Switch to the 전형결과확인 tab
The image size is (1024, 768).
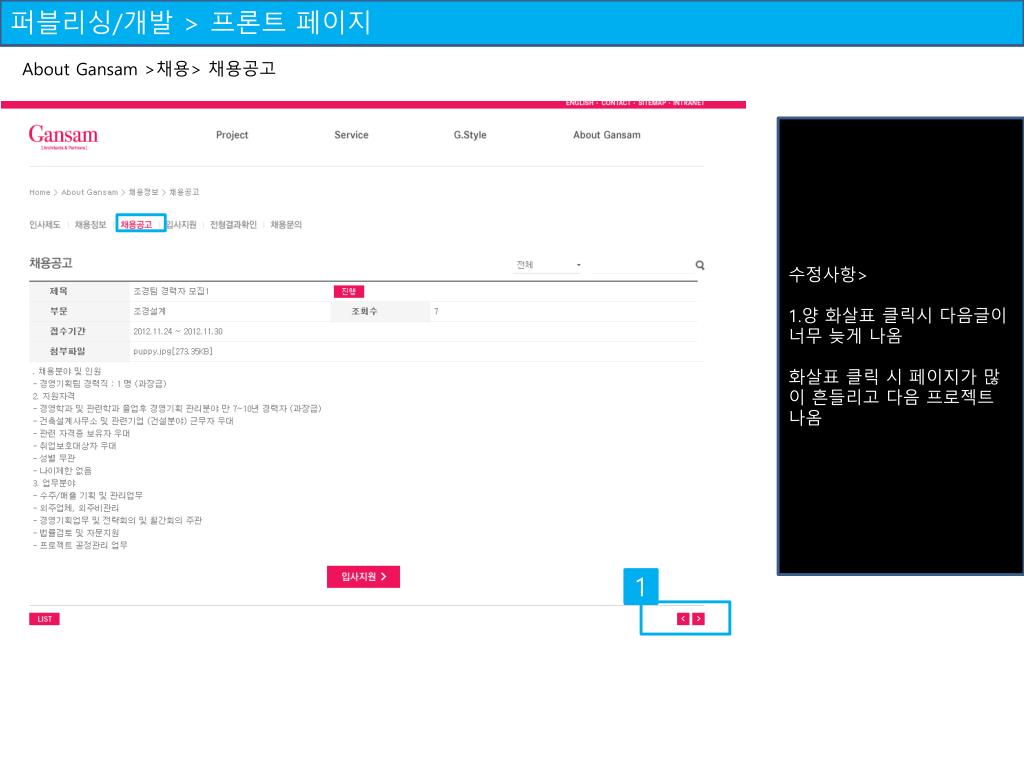click(x=233, y=225)
